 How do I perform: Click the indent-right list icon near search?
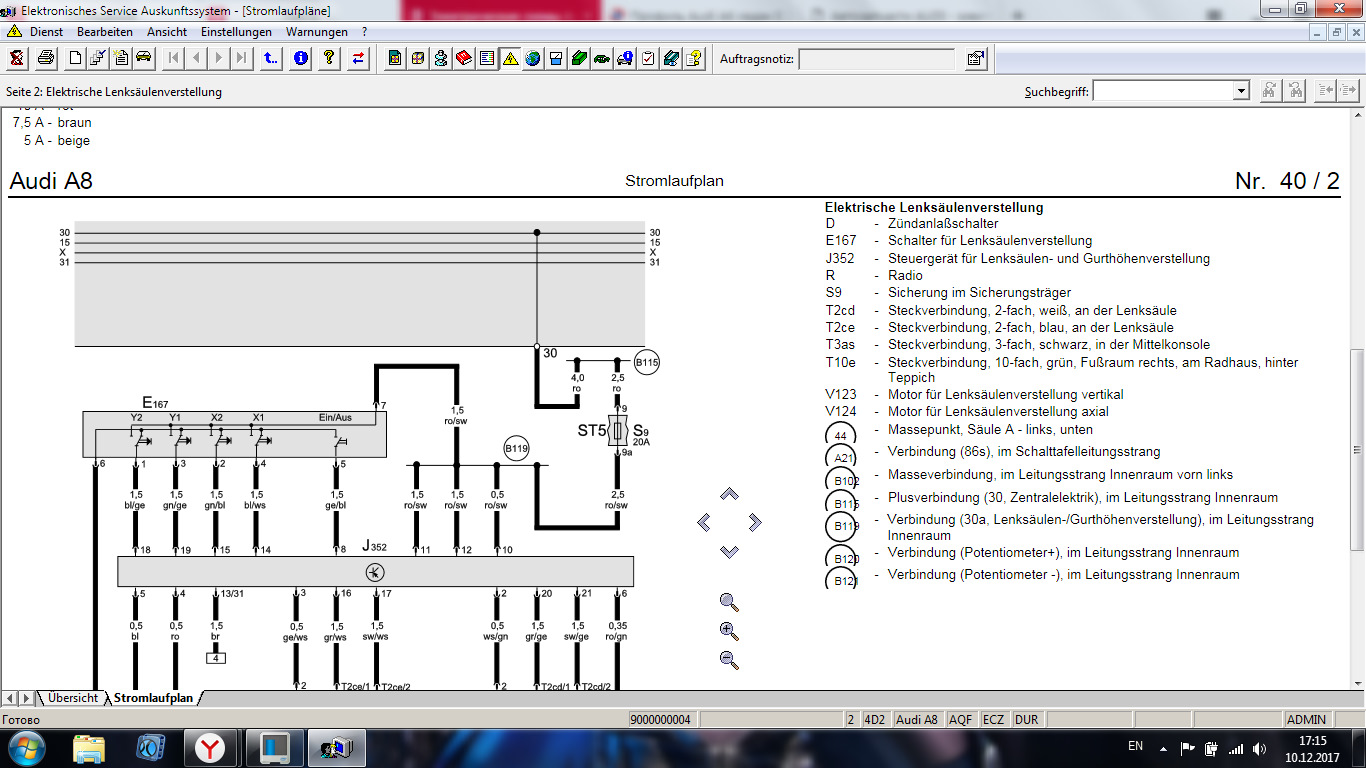click(x=1350, y=91)
